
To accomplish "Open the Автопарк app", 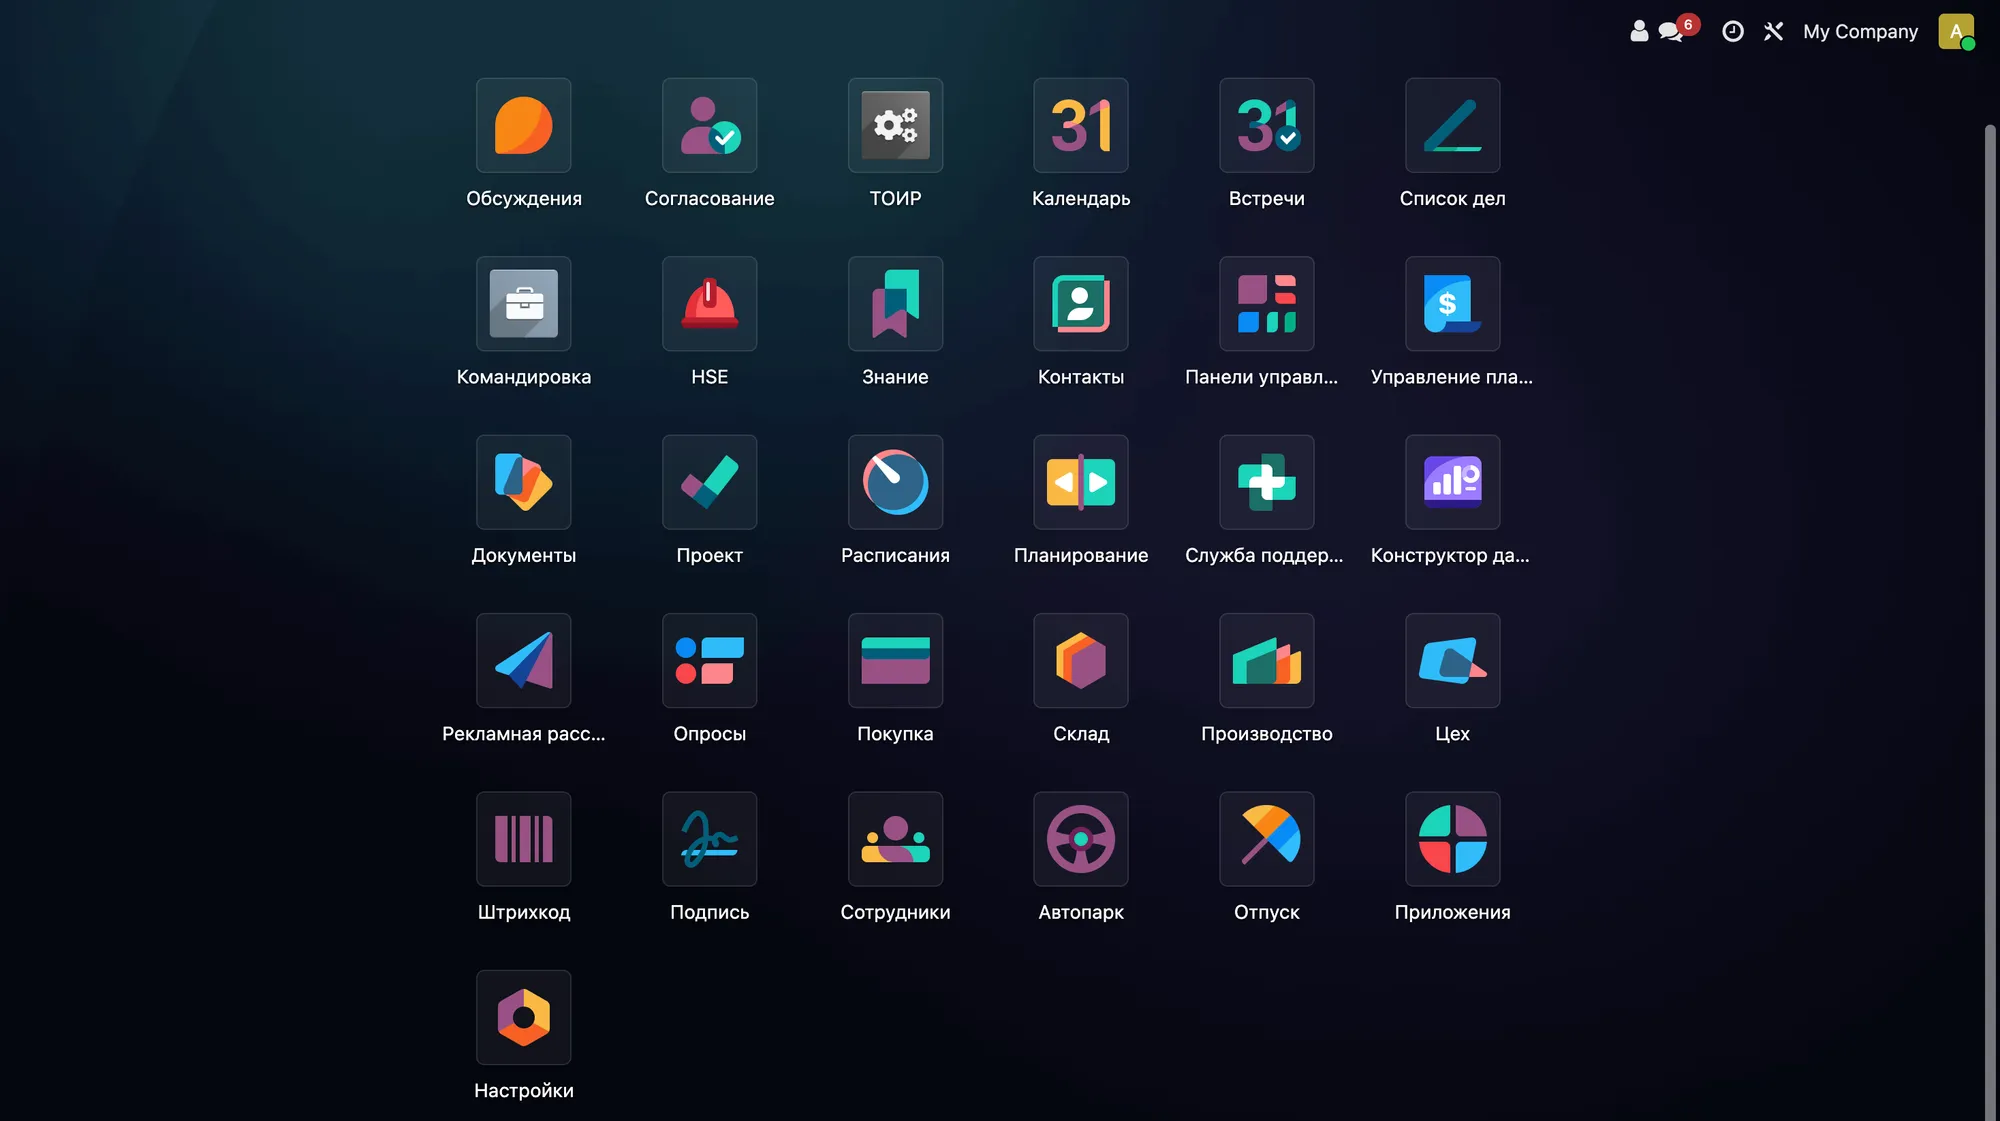I will [x=1081, y=839].
